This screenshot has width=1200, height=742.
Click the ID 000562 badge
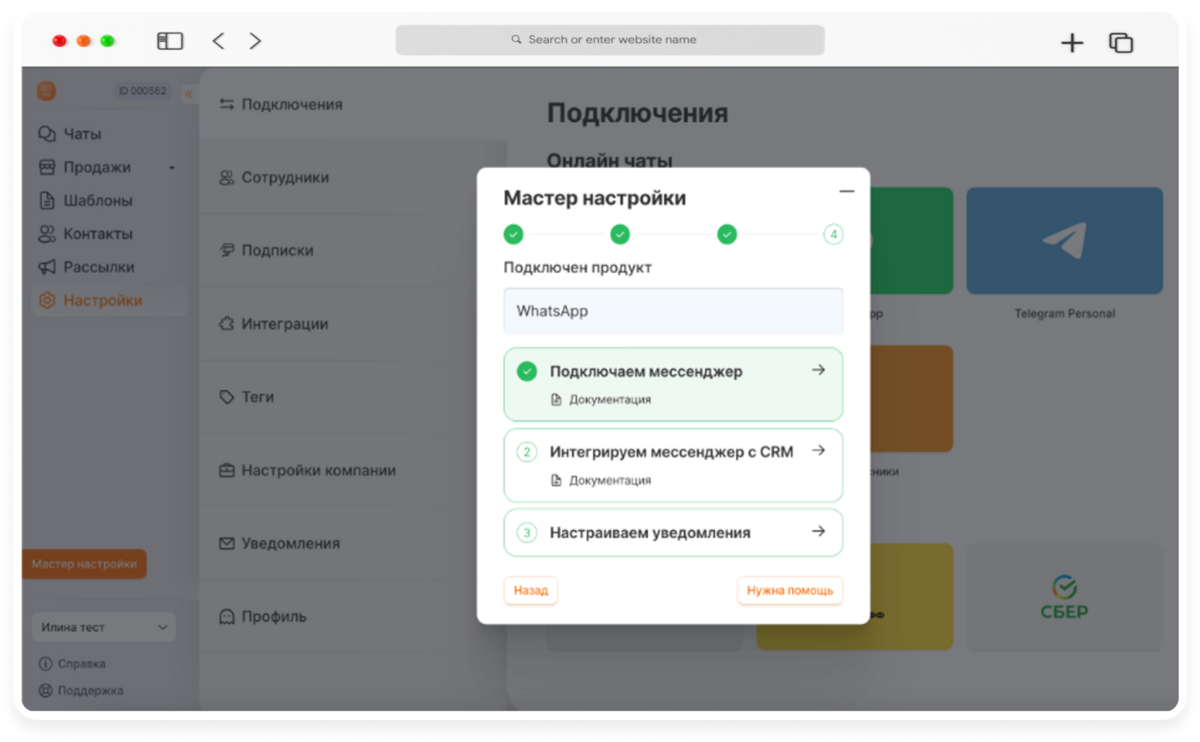pyautogui.click(x=143, y=91)
